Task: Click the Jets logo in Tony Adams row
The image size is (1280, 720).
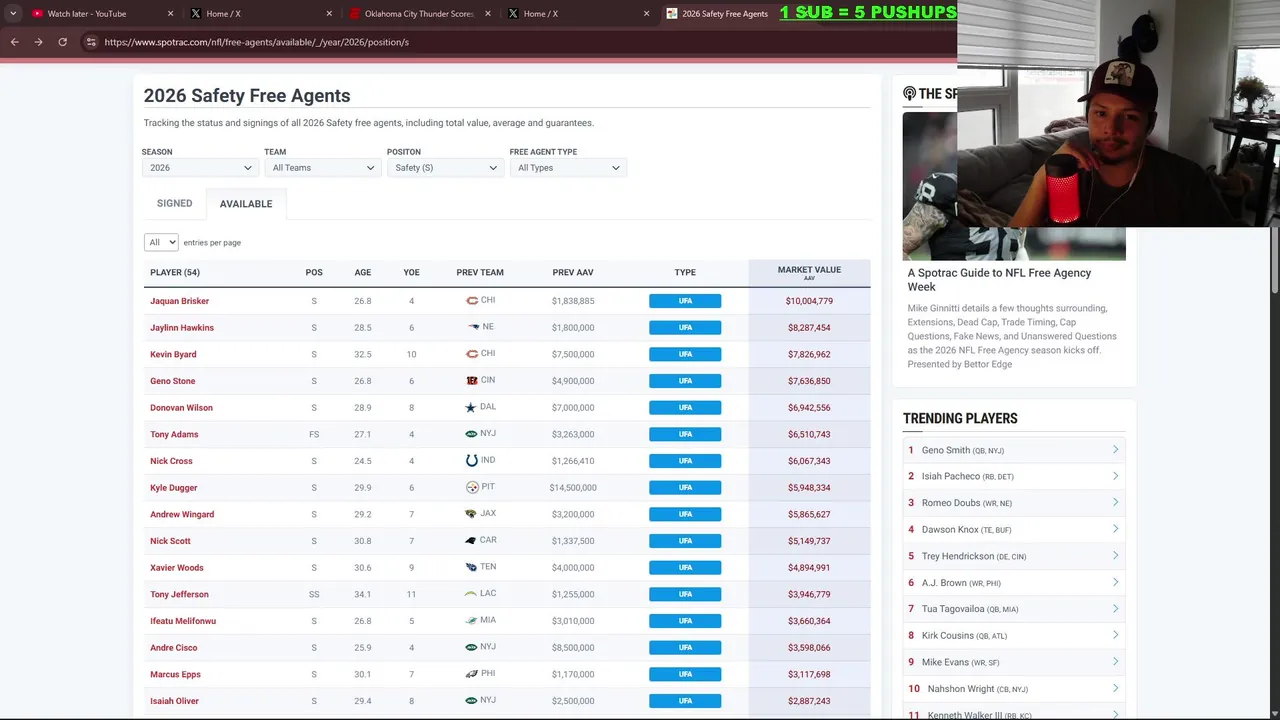Action: click(472, 434)
